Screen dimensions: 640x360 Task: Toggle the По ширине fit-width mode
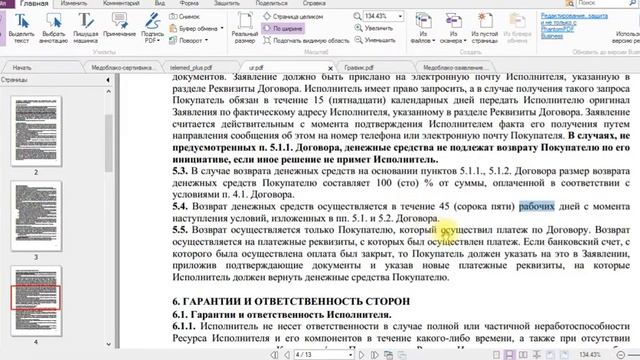283,29
